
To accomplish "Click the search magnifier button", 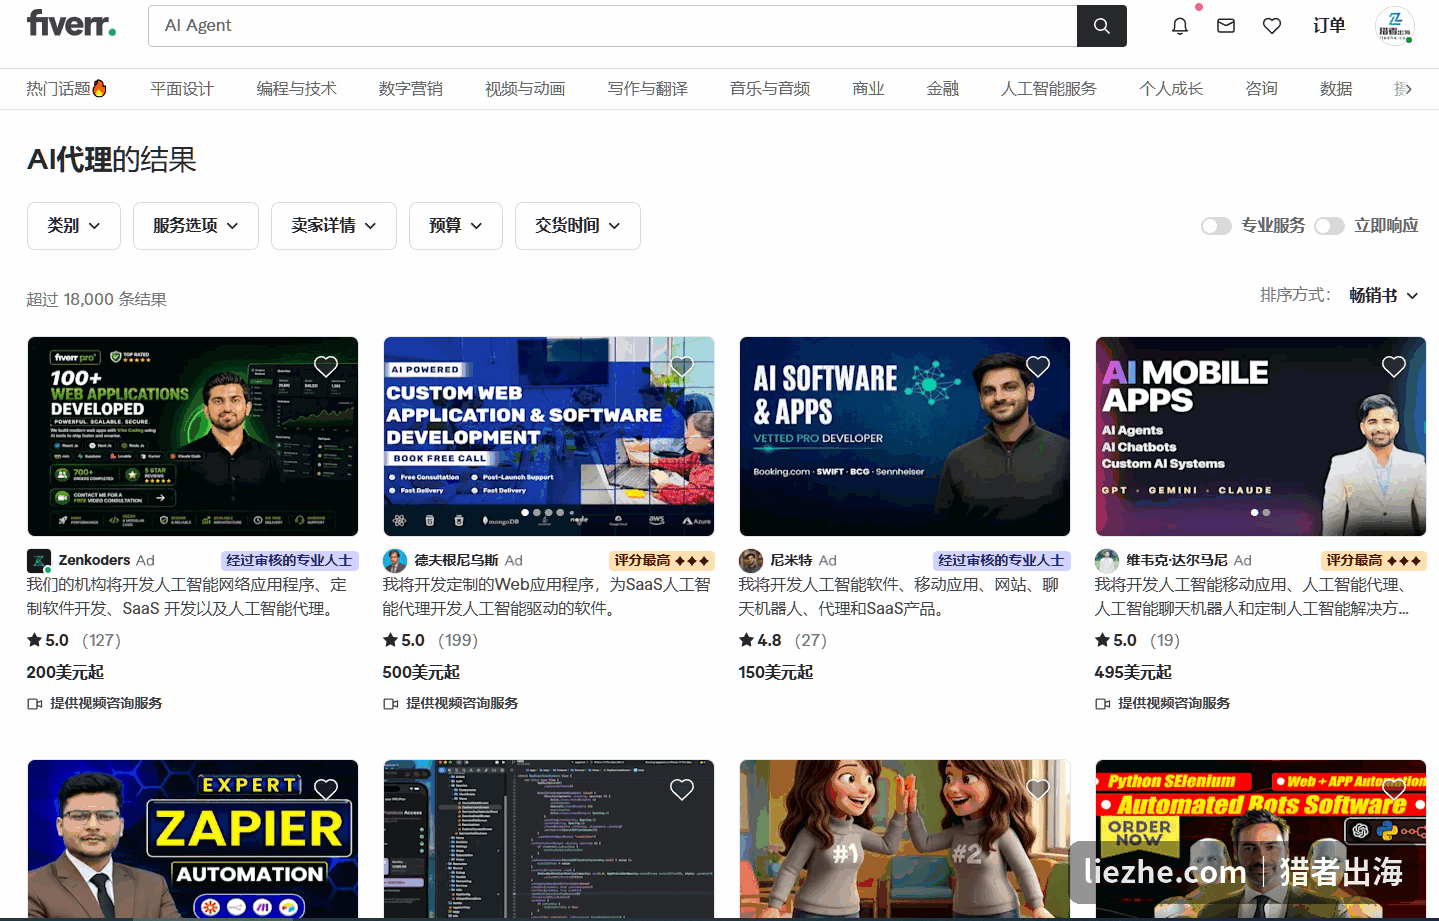I will click(x=1102, y=26).
